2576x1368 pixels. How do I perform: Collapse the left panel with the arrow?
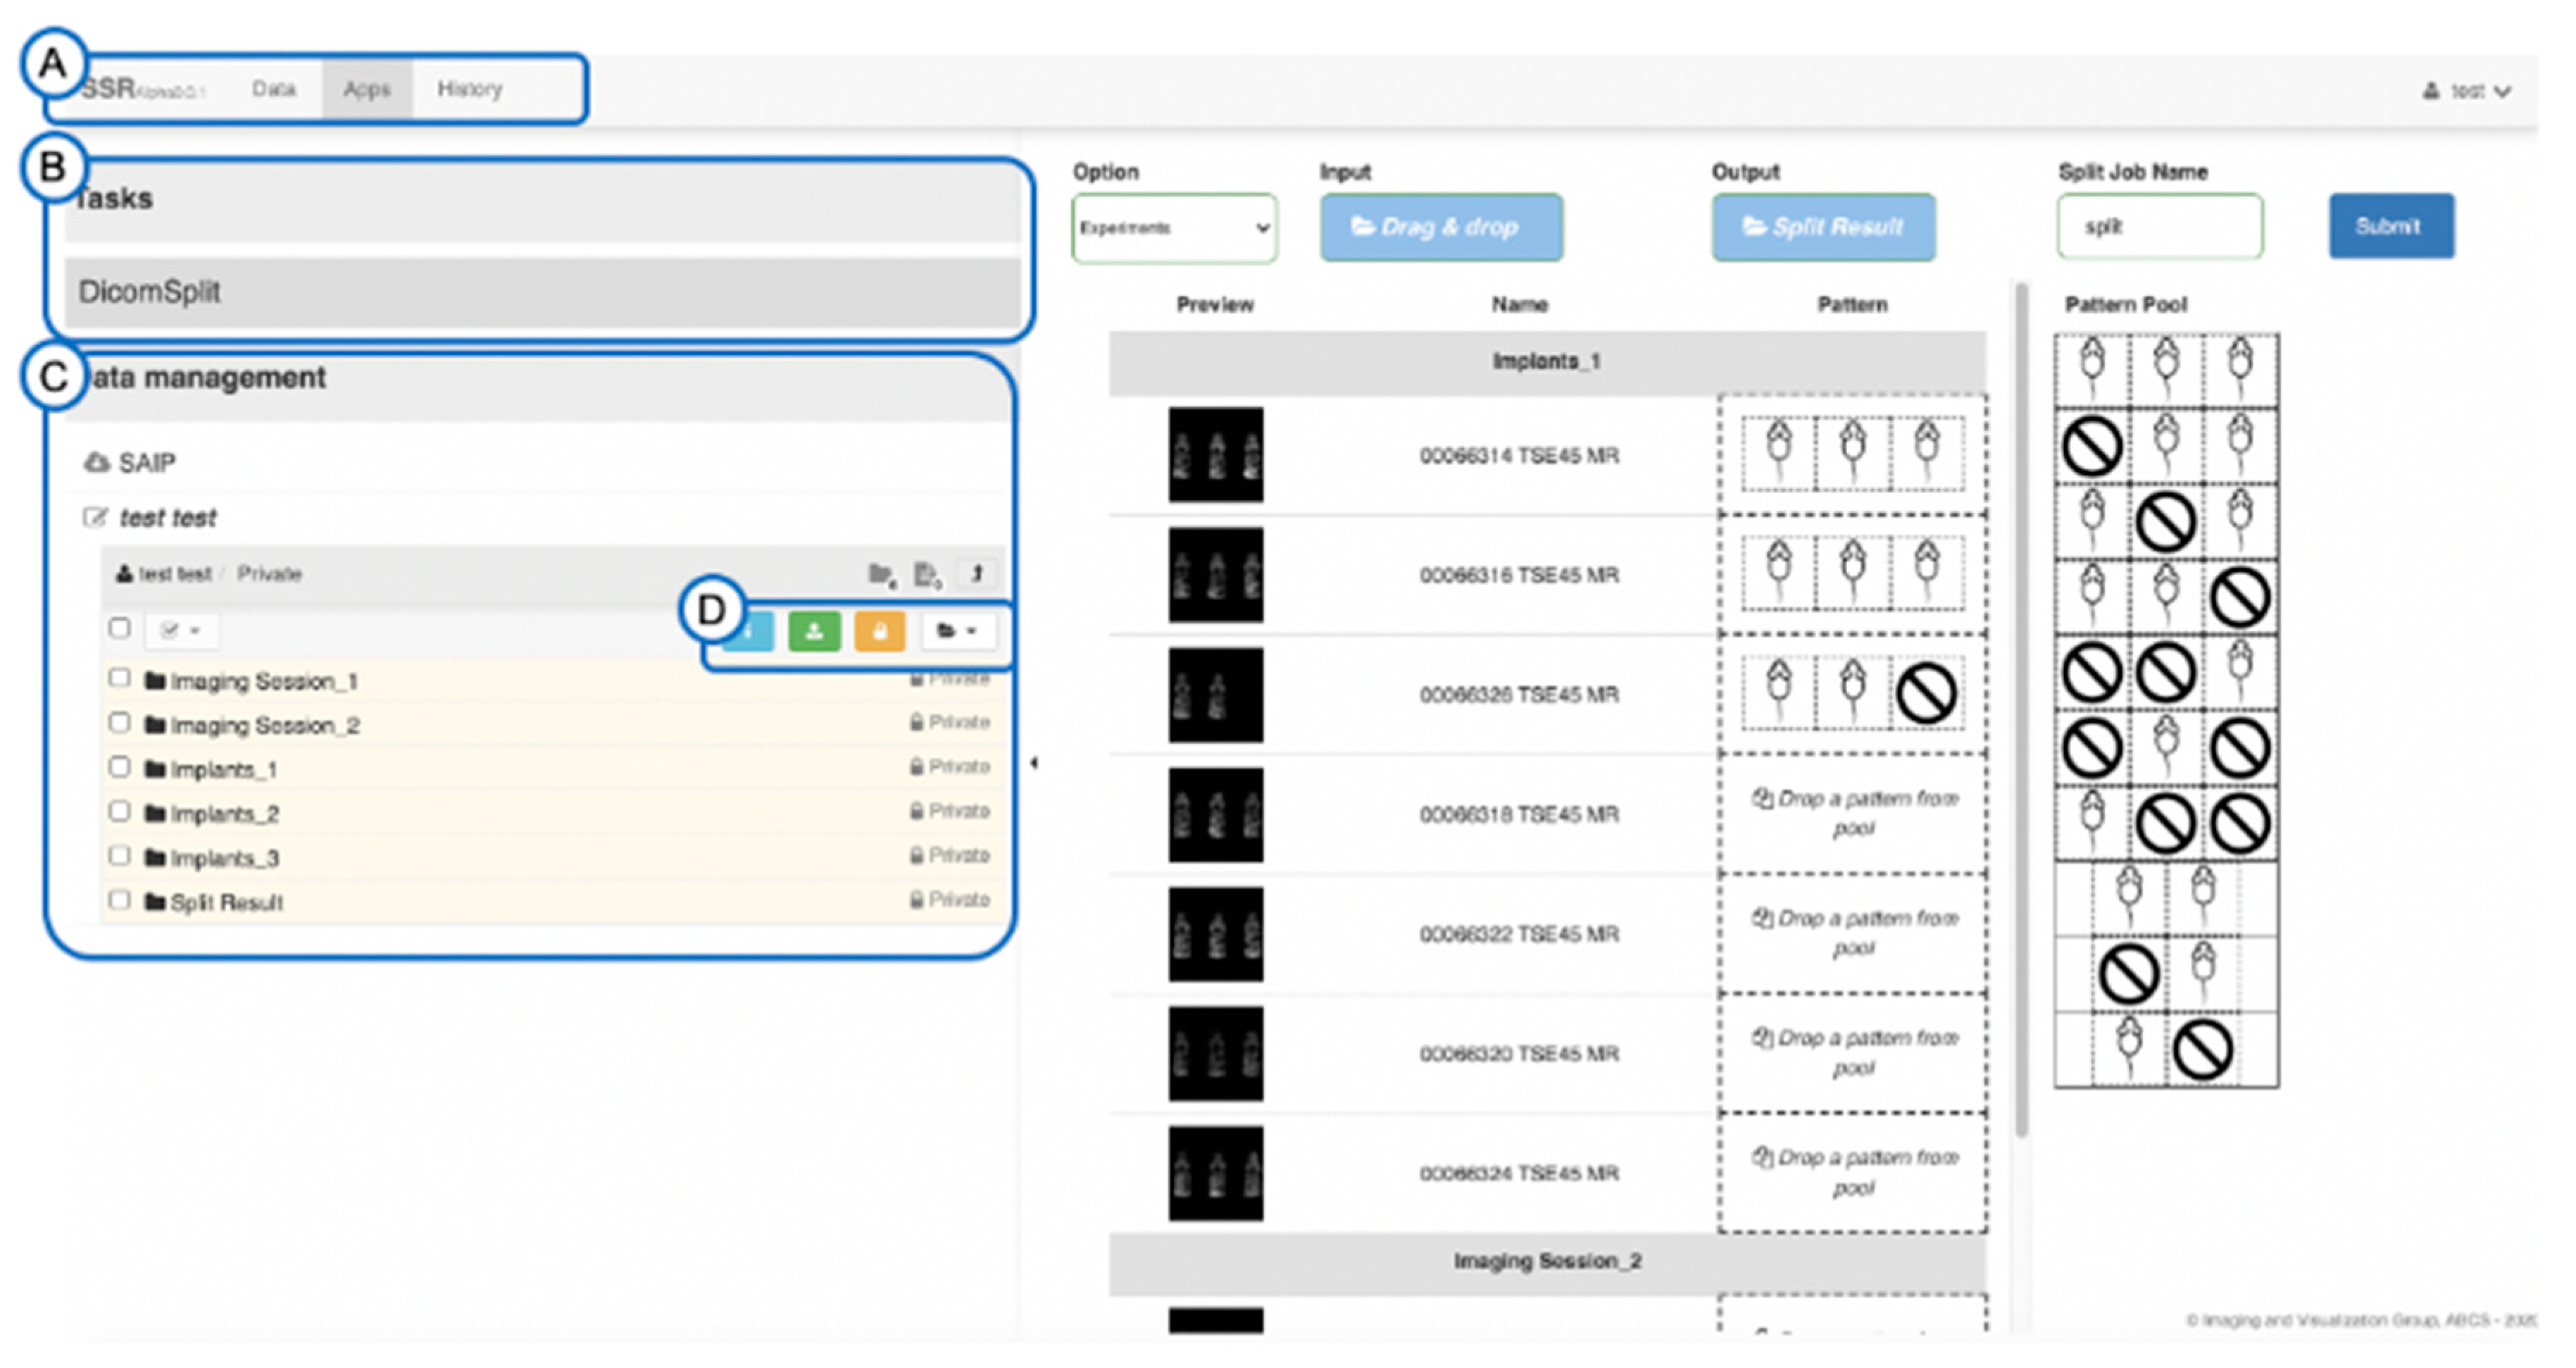click(1034, 764)
